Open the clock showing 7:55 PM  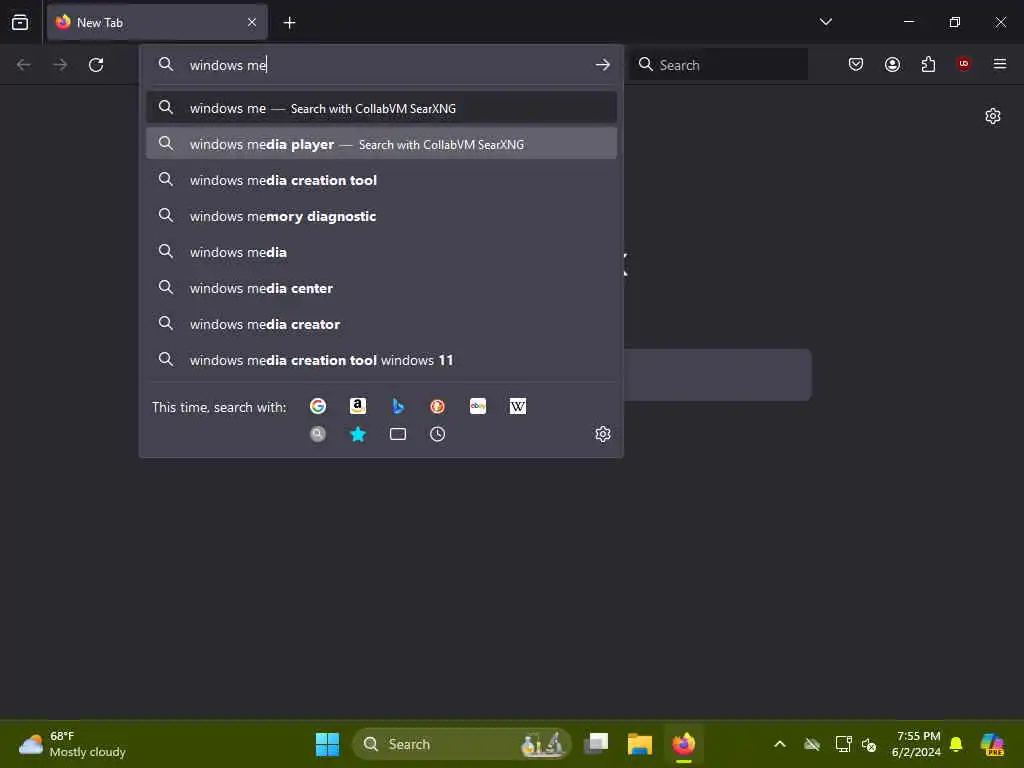pyautogui.click(x=916, y=744)
